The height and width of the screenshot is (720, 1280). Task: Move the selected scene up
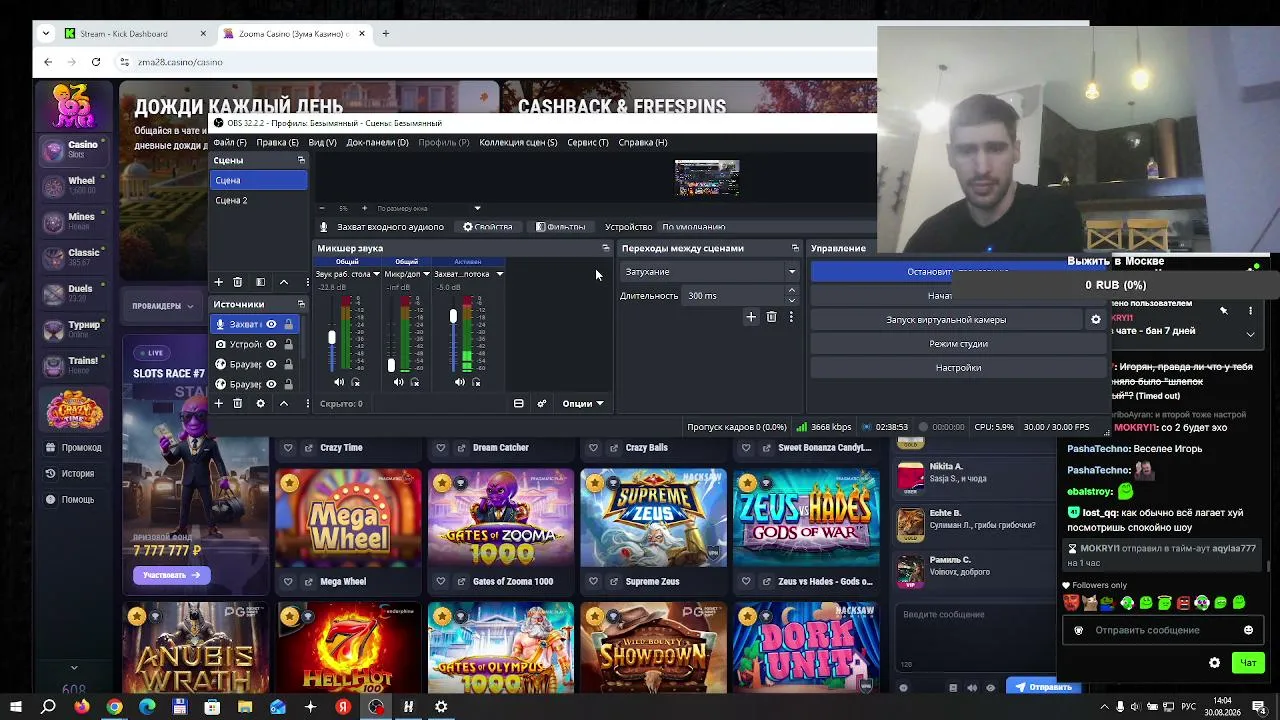click(x=283, y=282)
